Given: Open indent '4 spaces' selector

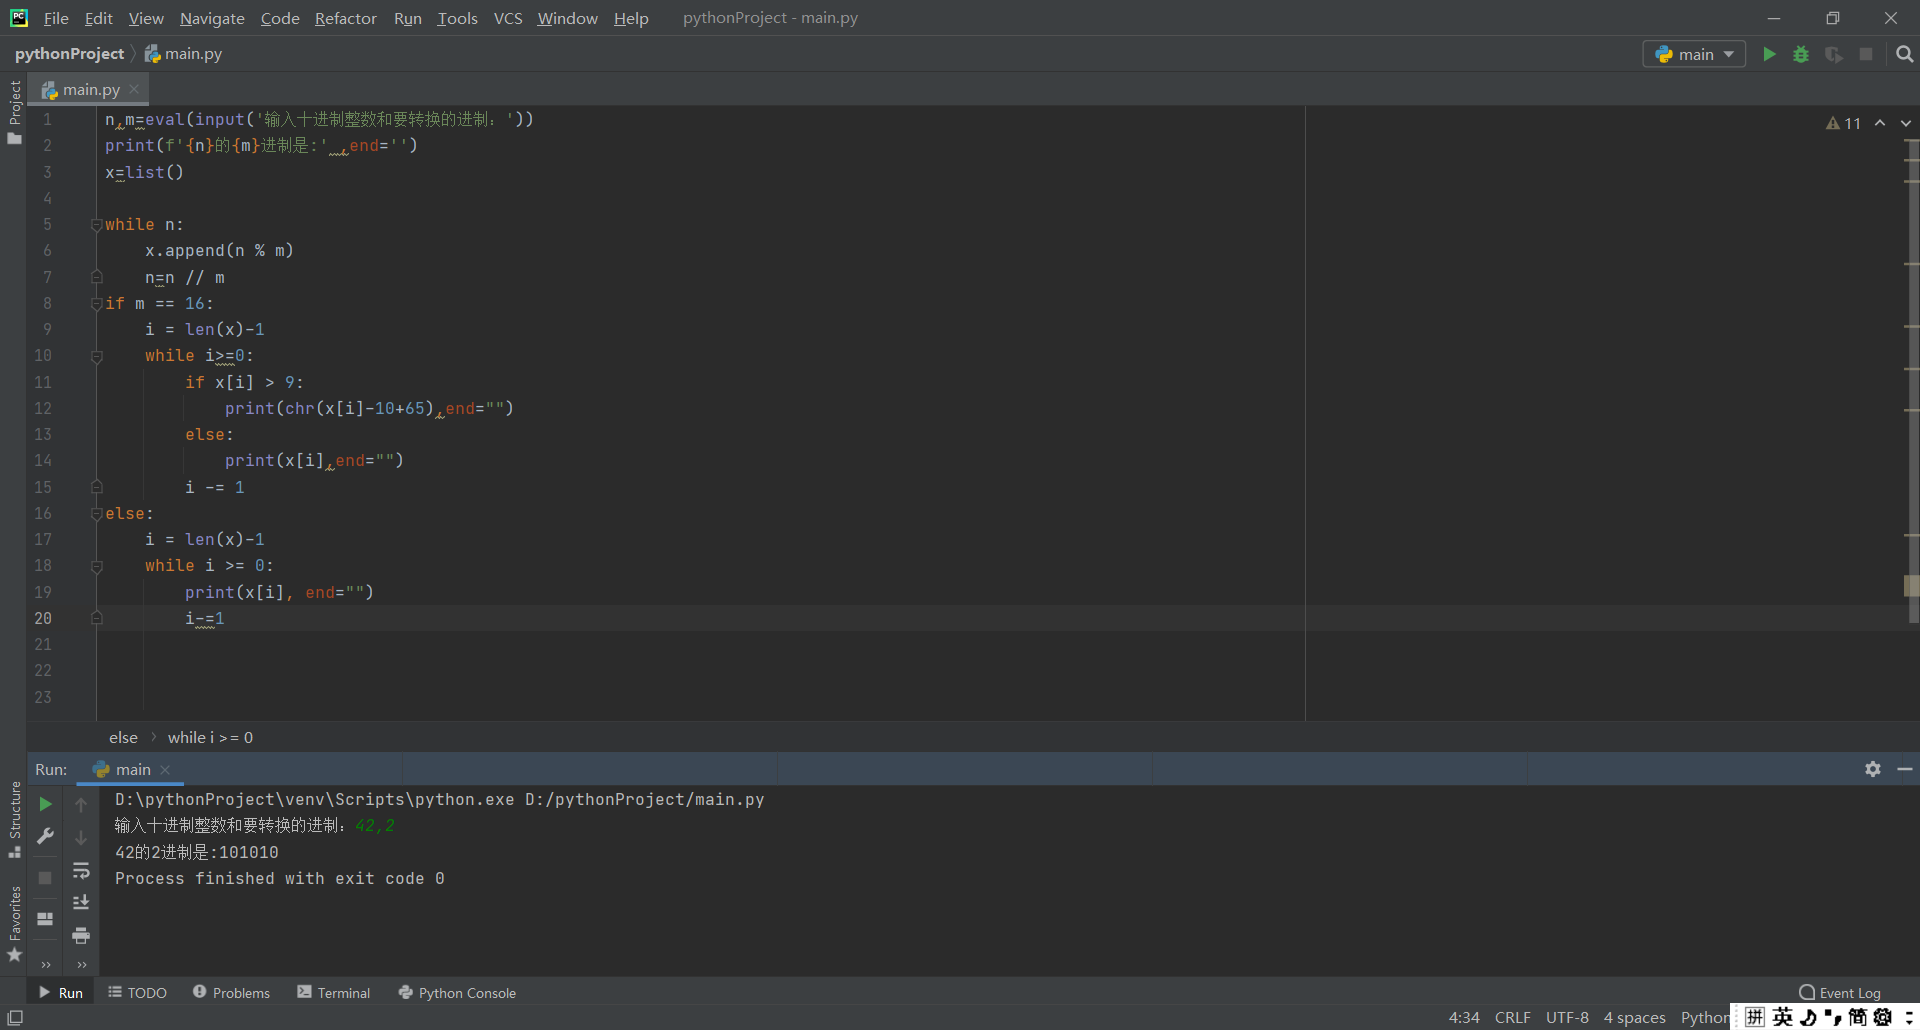Looking at the screenshot, I should point(1634,1017).
